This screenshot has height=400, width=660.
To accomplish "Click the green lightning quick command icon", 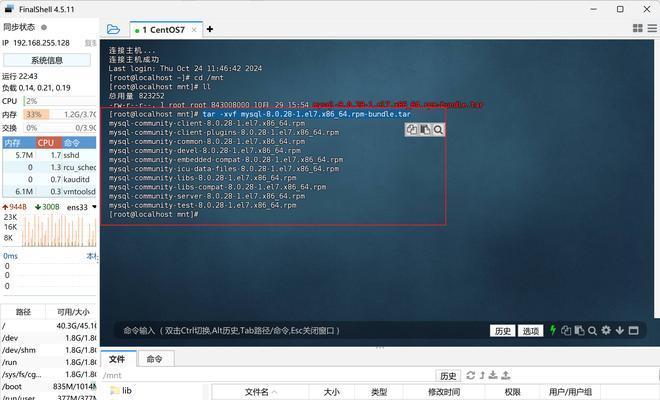I will point(553,331).
